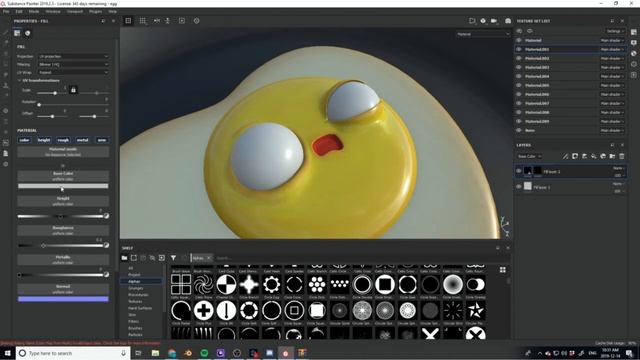Select the Brushes shelf category
This screenshot has height=360, width=640.
[x=136, y=328]
